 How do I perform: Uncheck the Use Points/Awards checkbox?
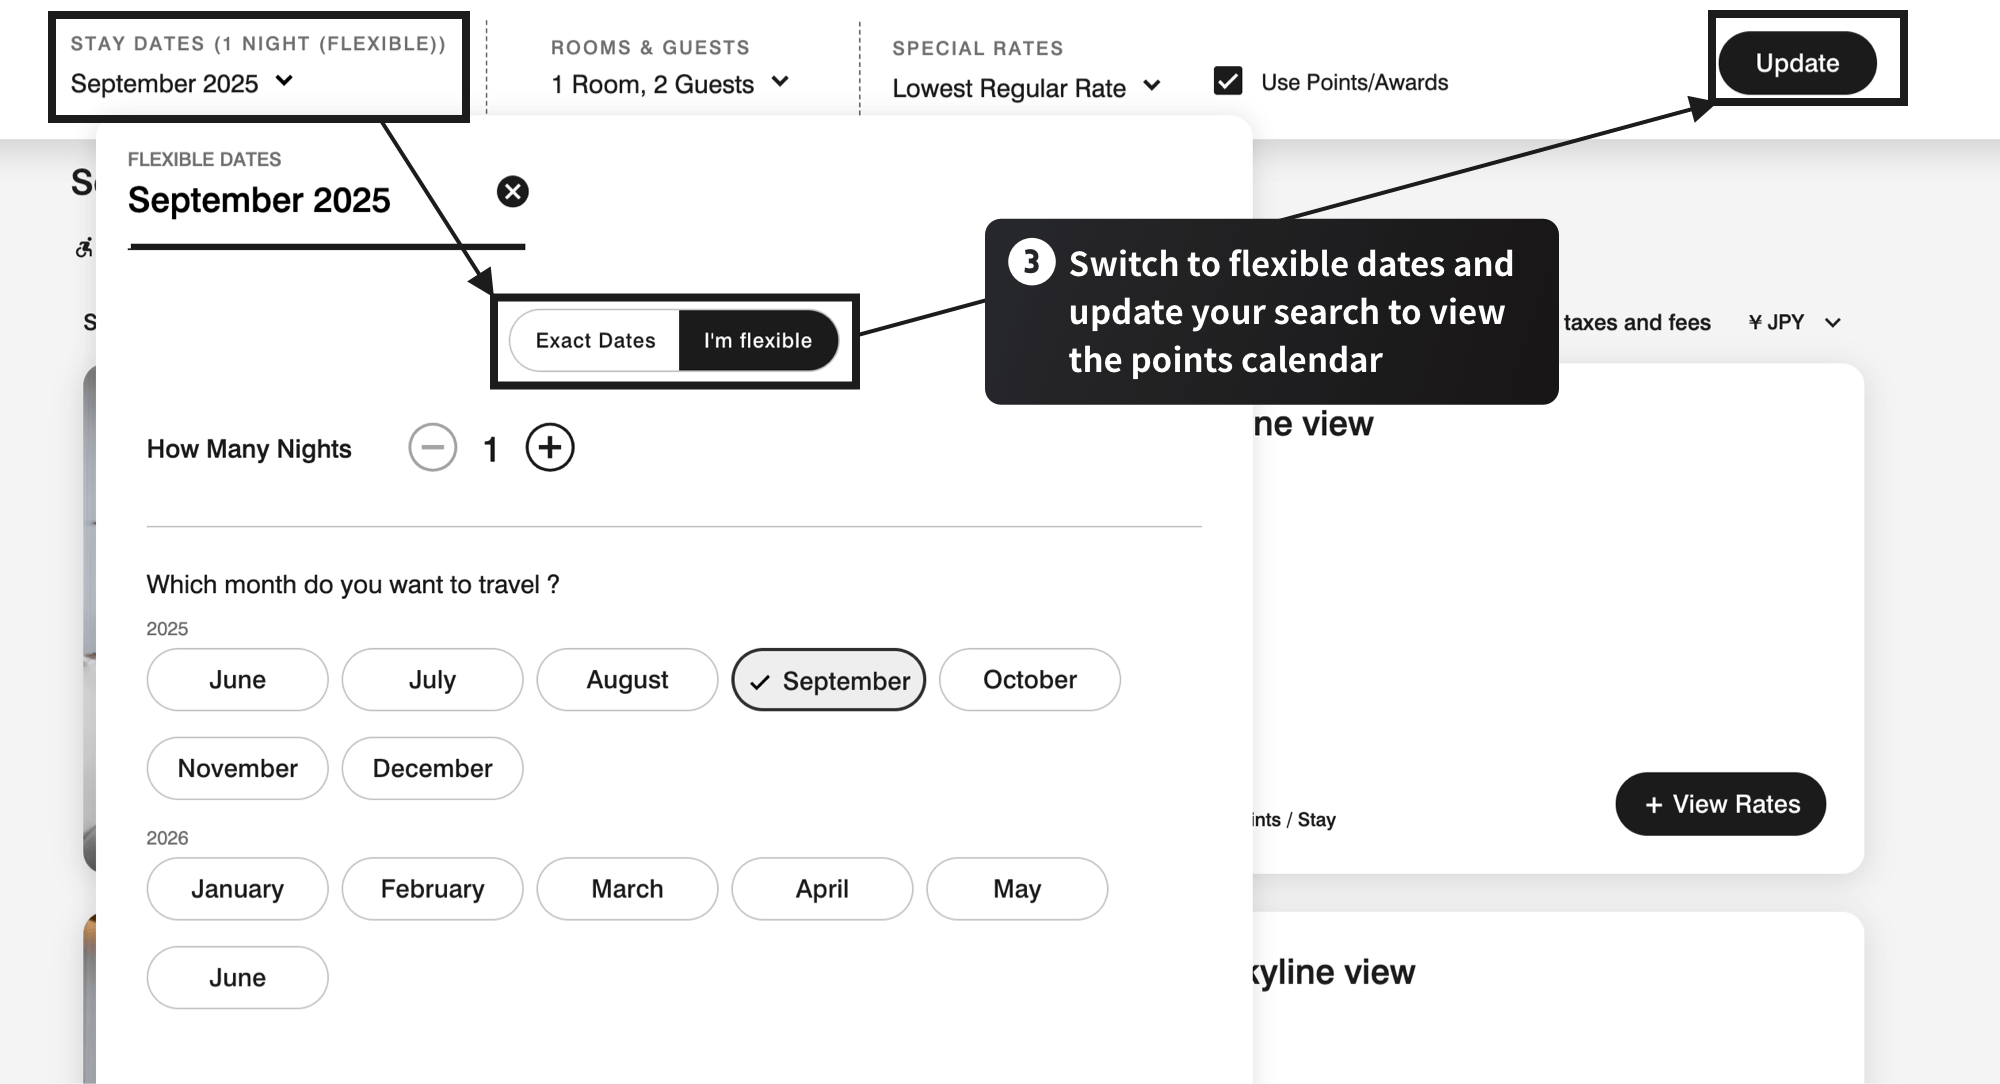[1228, 81]
